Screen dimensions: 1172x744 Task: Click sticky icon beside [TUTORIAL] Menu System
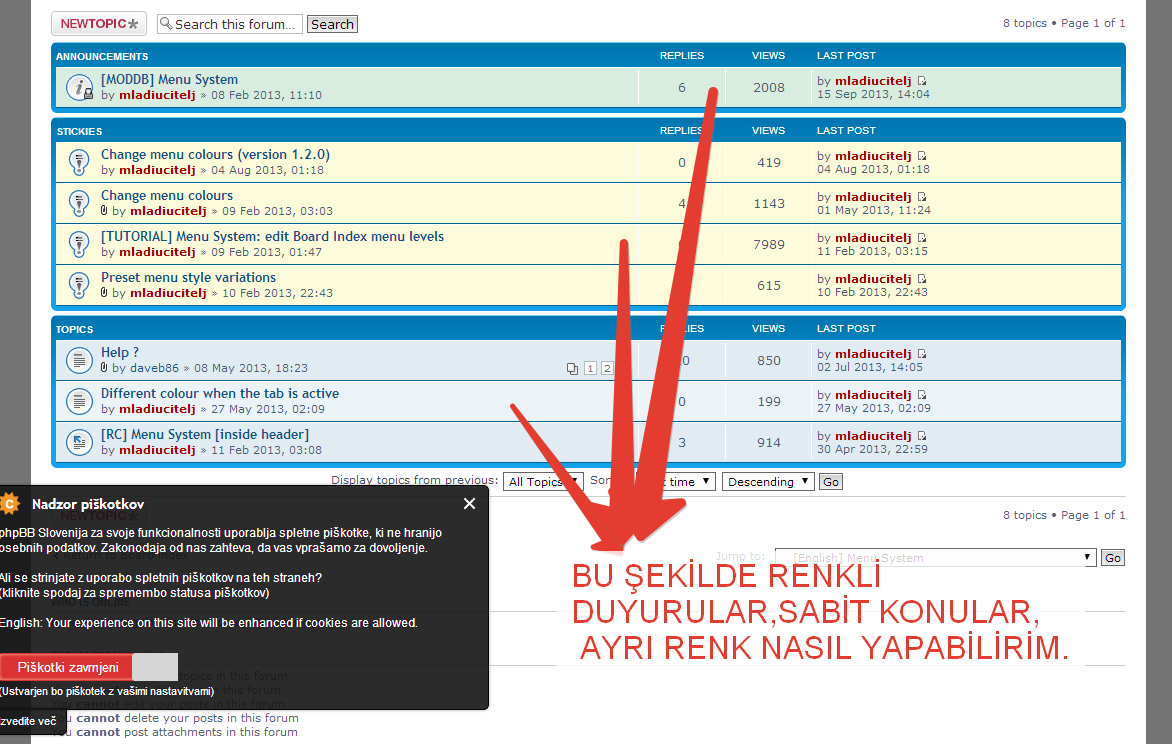pos(78,245)
